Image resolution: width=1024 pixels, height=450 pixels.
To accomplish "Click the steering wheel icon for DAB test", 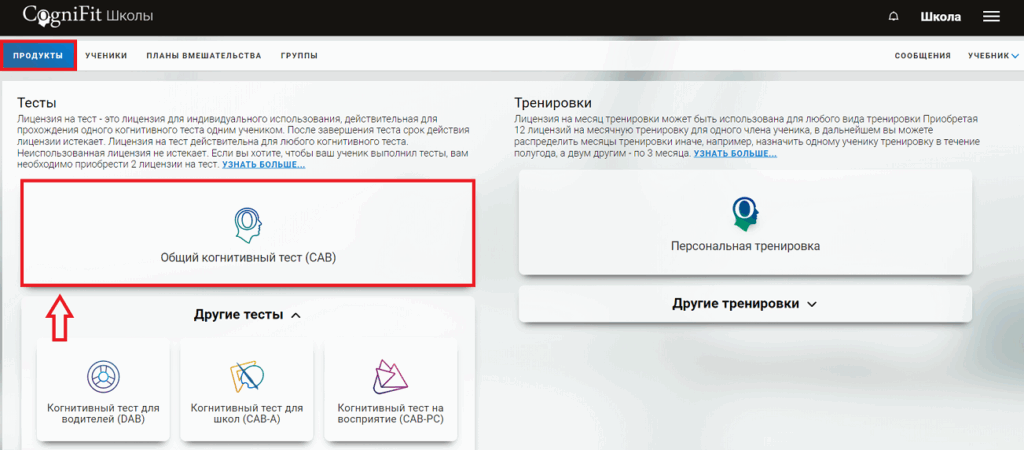I will (x=103, y=376).
